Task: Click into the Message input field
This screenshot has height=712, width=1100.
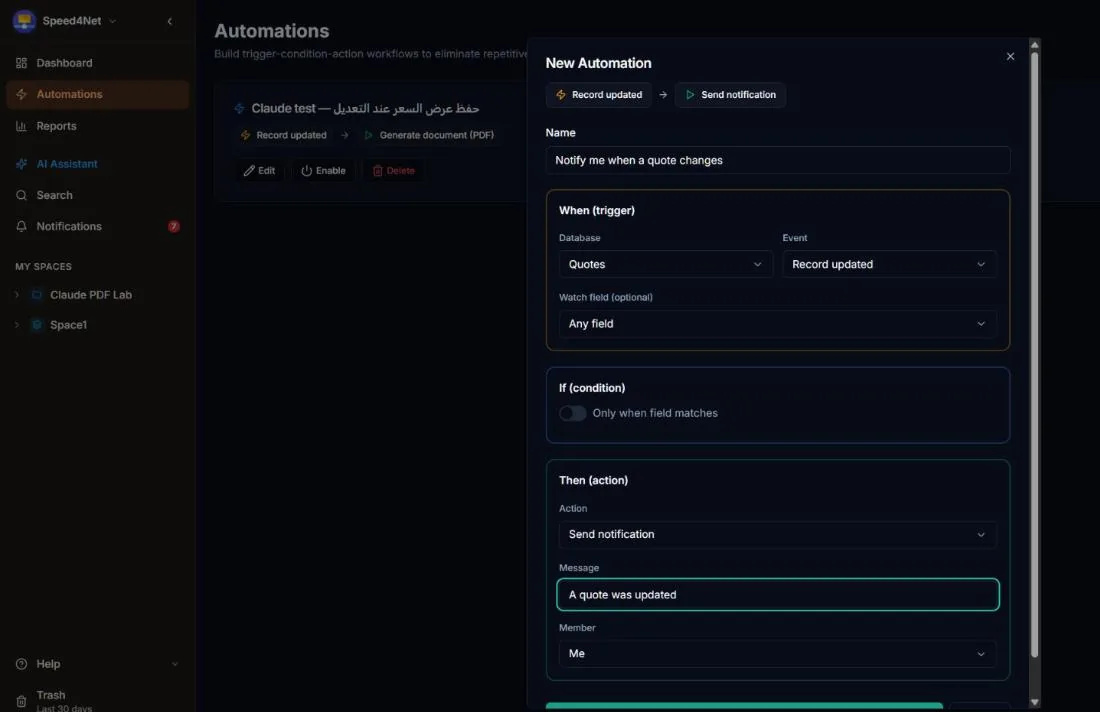Action: (x=777, y=594)
